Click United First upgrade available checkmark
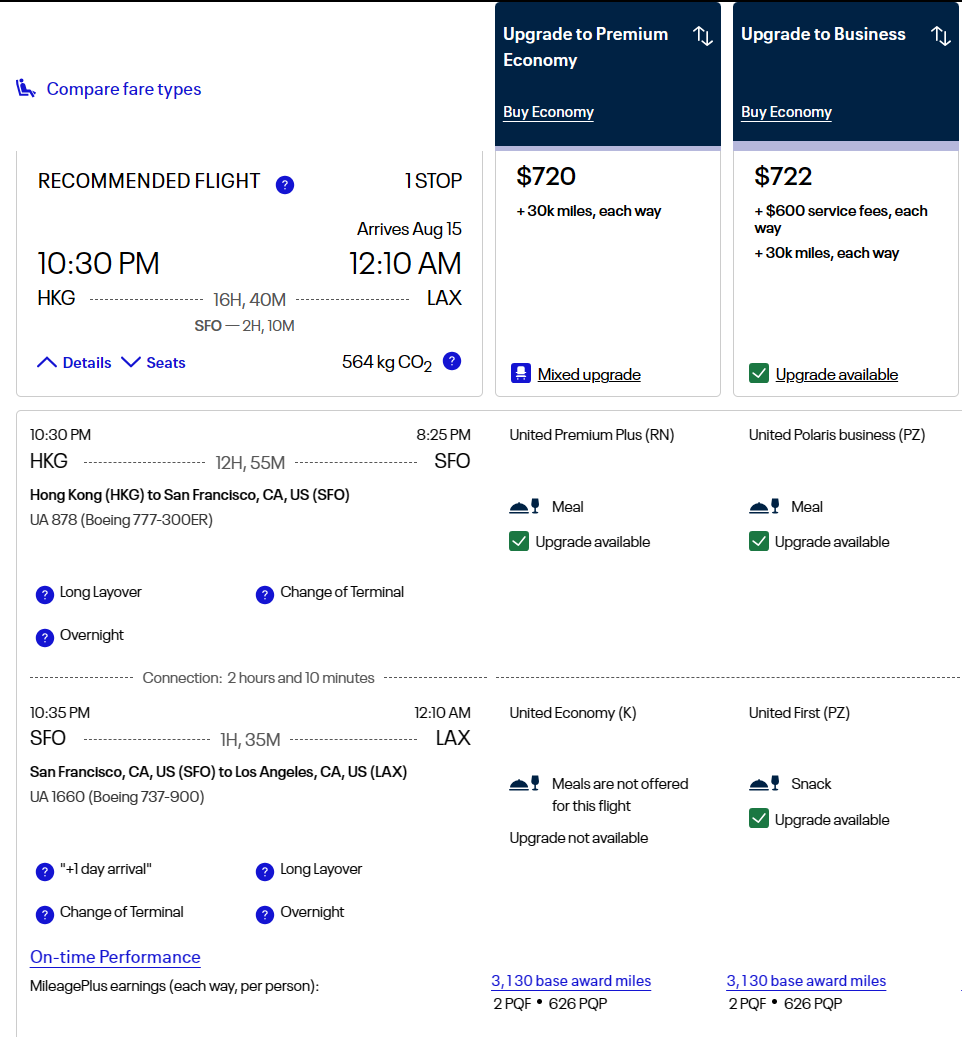The height and width of the screenshot is (1037, 962). click(x=759, y=820)
